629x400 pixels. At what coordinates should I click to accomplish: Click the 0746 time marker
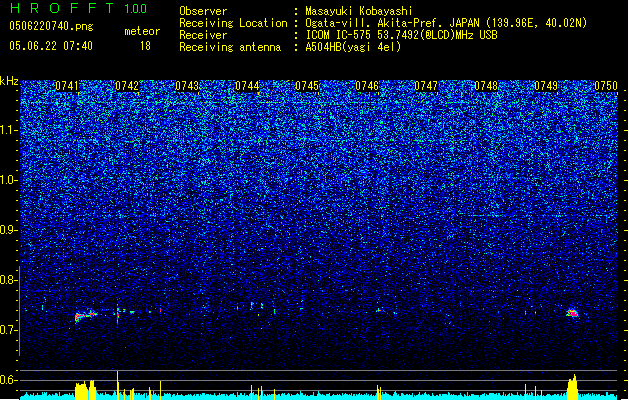367,86
